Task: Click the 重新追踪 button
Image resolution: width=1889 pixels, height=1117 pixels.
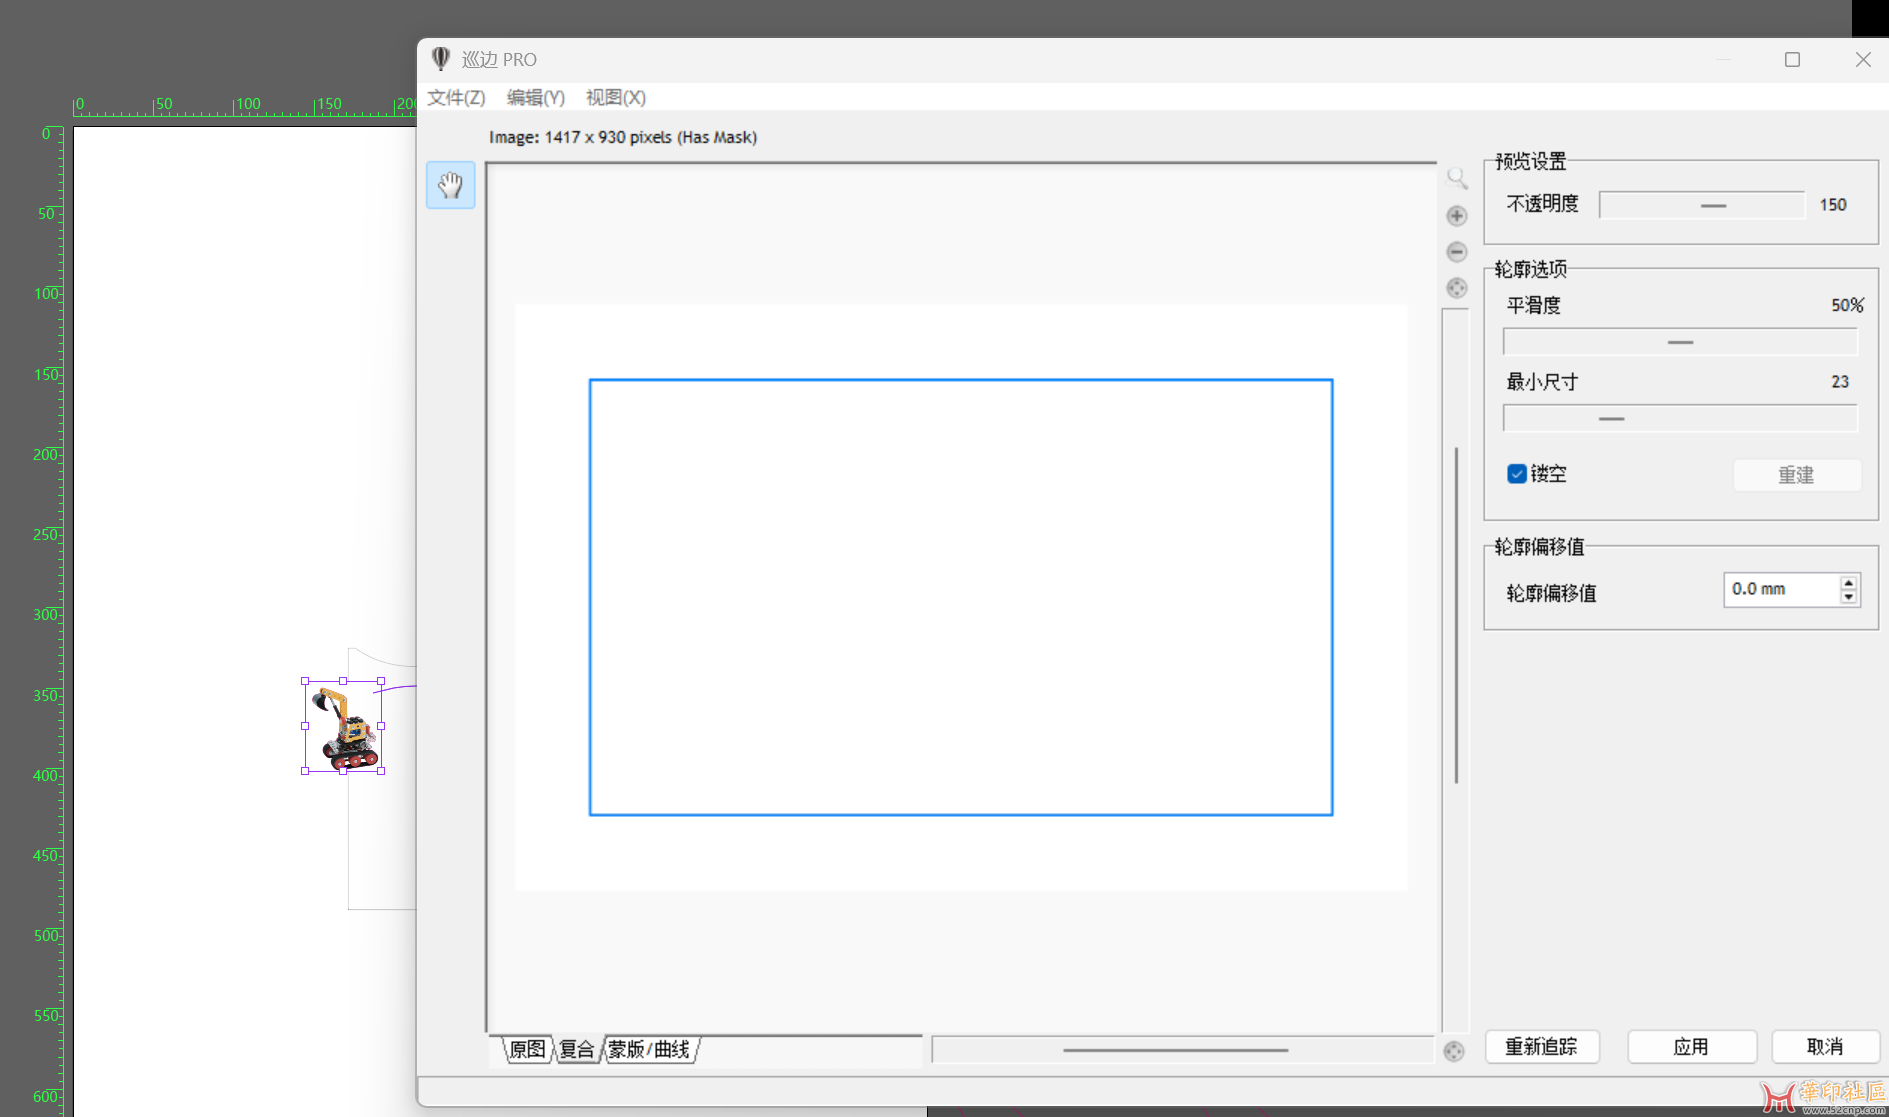Action: (x=1541, y=1047)
